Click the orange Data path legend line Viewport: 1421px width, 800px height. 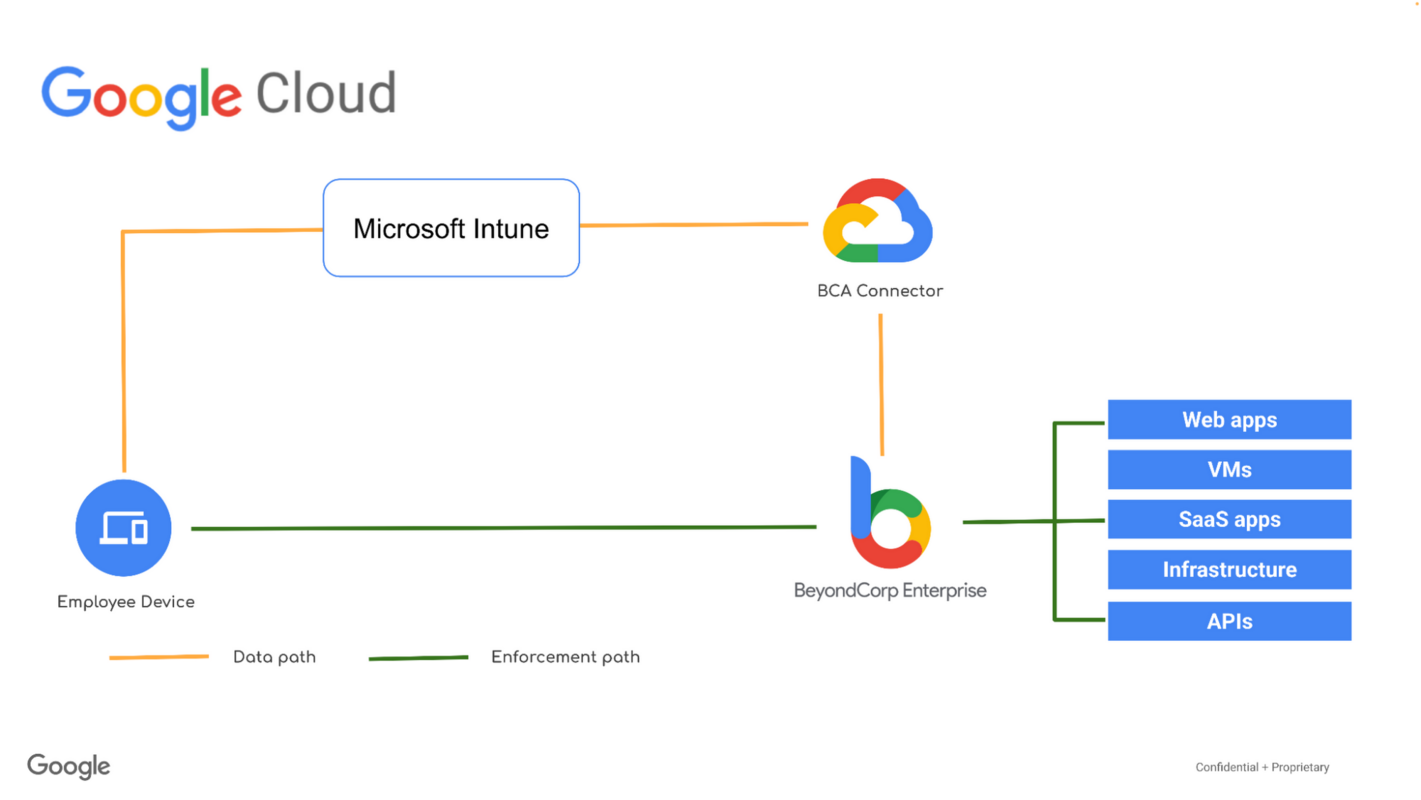(159, 656)
